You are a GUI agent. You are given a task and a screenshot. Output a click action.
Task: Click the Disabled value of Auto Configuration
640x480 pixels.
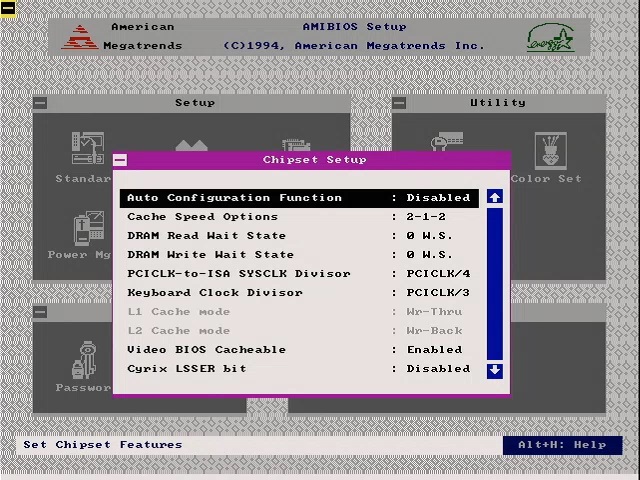tap(438, 198)
